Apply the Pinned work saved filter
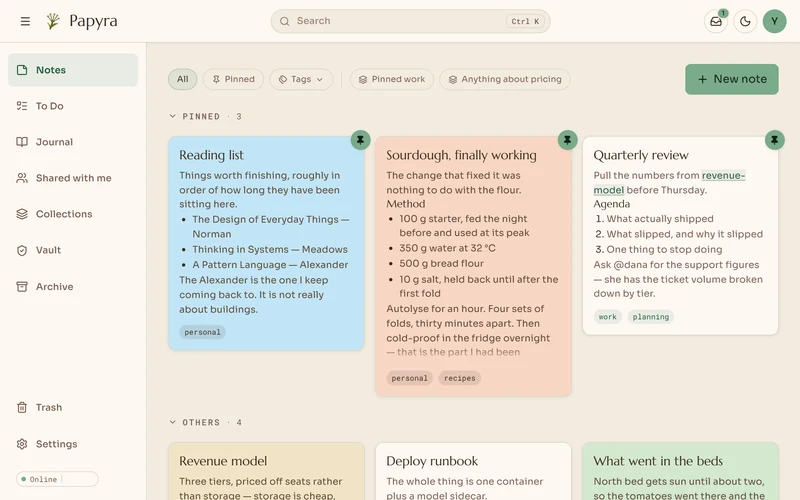Viewport: 800px width, 500px height. (392, 80)
